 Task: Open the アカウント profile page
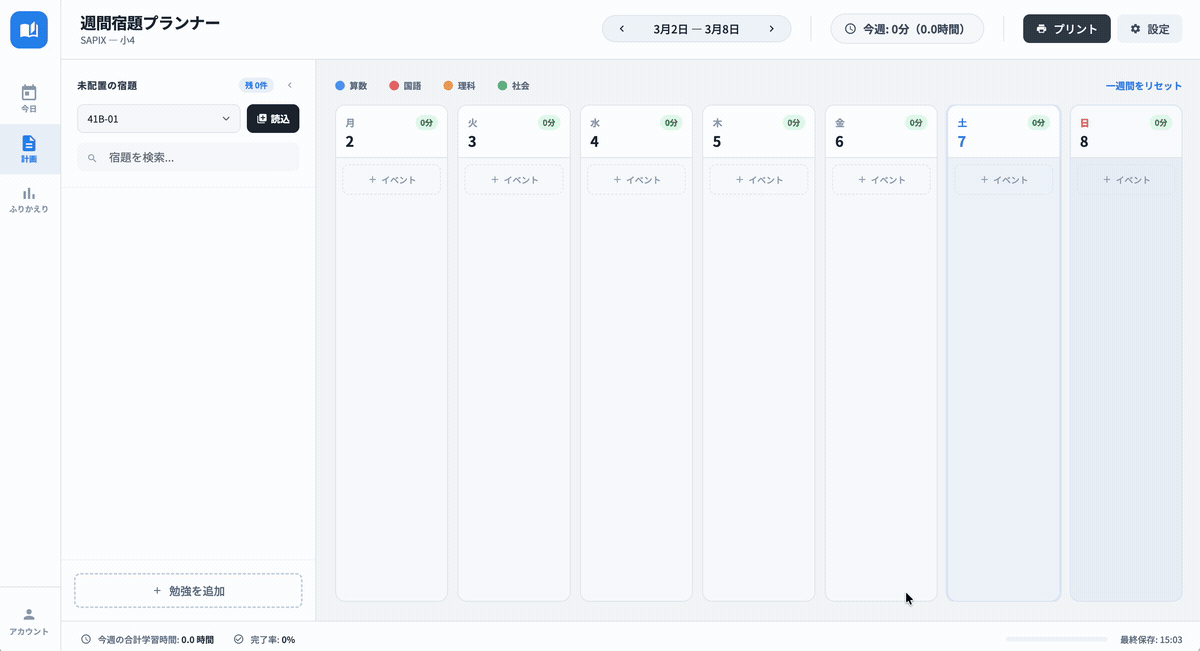point(29,621)
